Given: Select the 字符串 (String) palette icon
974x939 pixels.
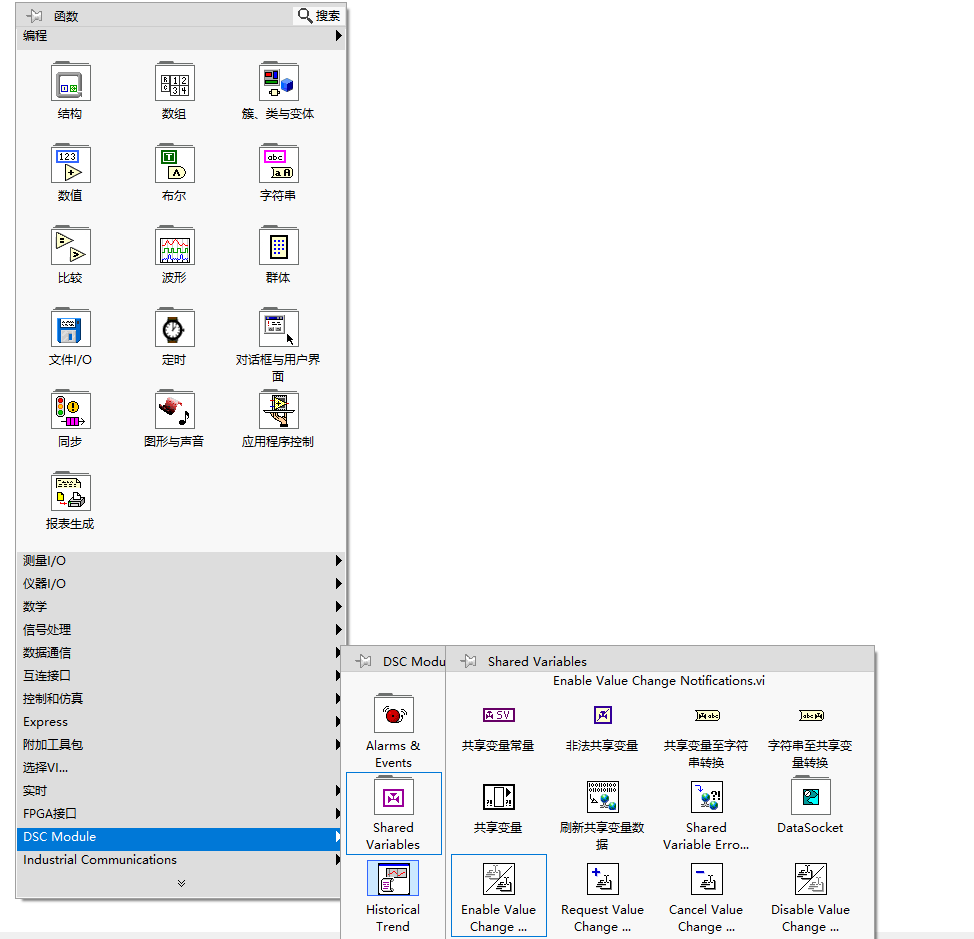Looking at the screenshot, I should (x=279, y=163).
